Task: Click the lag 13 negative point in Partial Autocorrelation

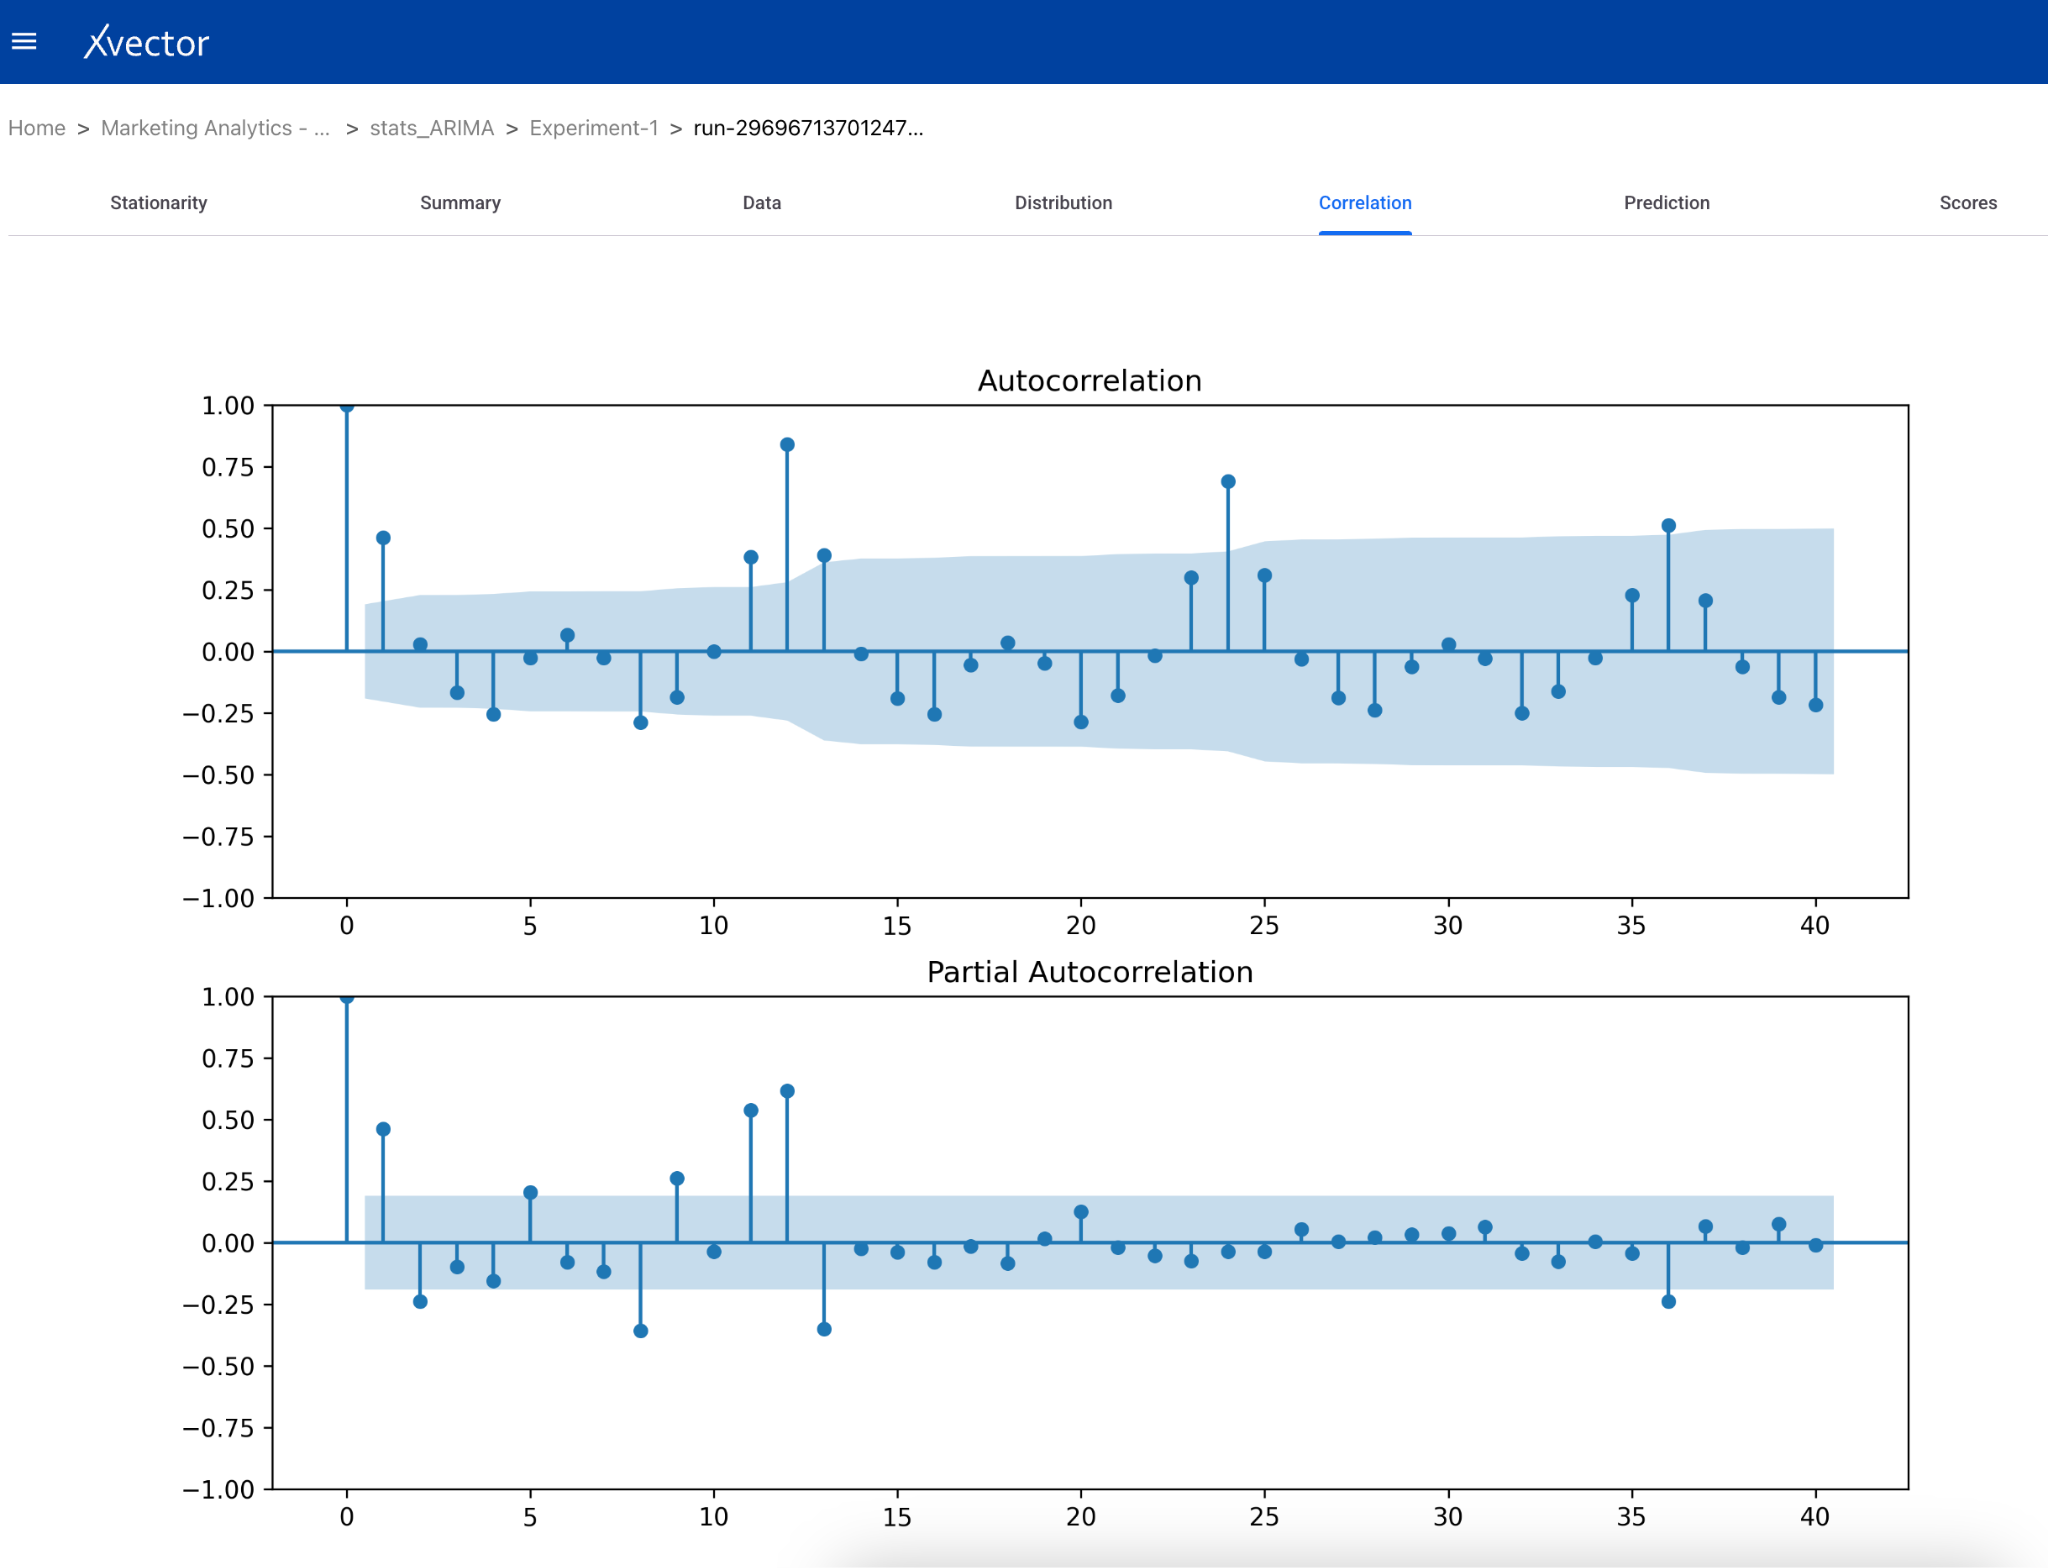Action: pyautogui.click(x=824, y=1329)
